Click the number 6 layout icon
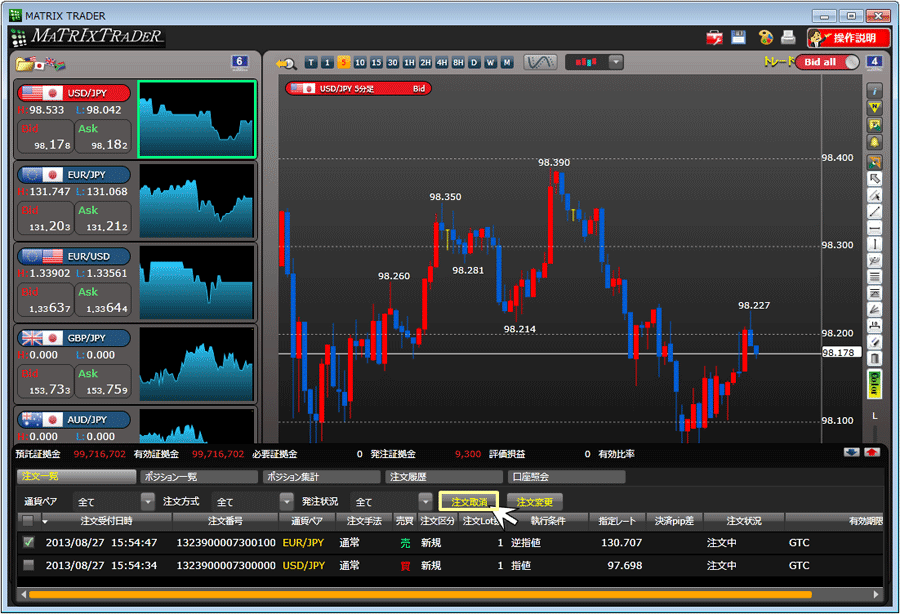This screenshot has width=900, height=614. [x=239, y=62]
